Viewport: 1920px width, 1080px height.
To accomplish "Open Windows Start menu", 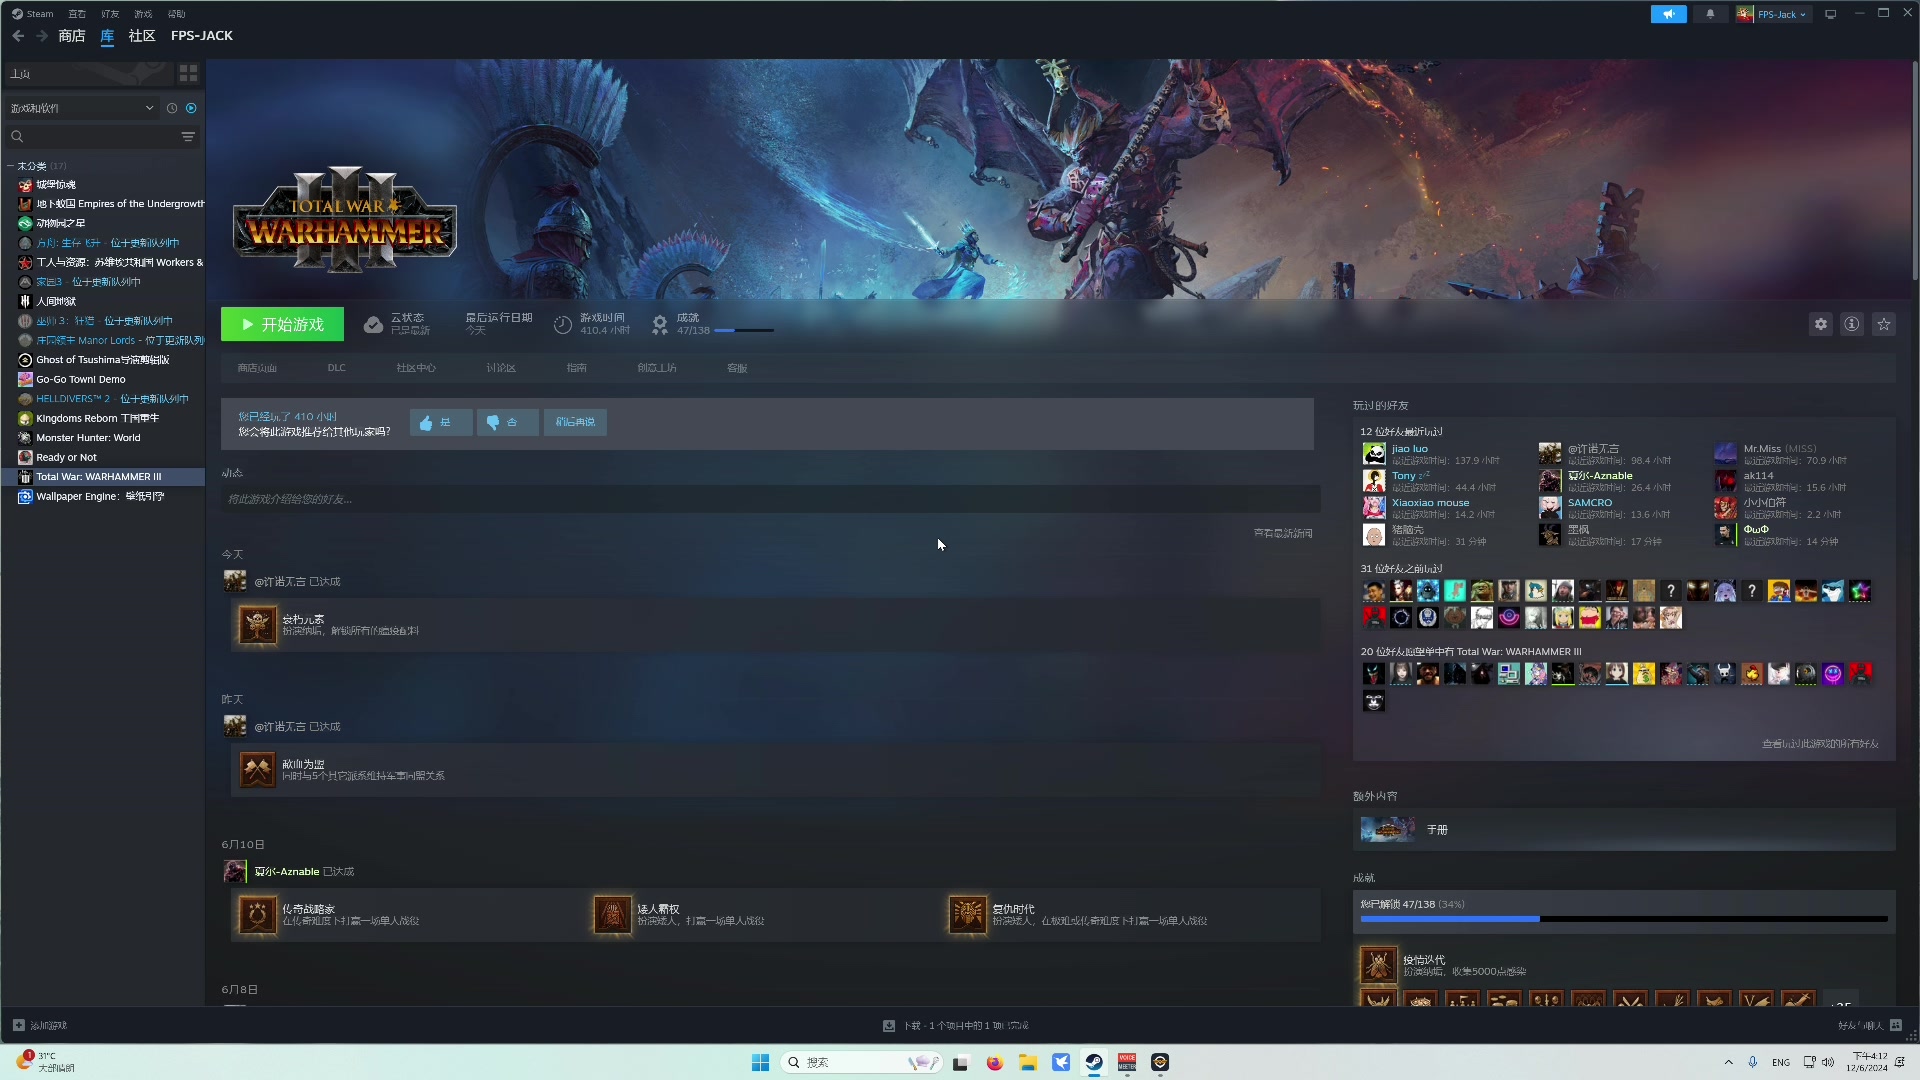I will [x=760, y=1062].
